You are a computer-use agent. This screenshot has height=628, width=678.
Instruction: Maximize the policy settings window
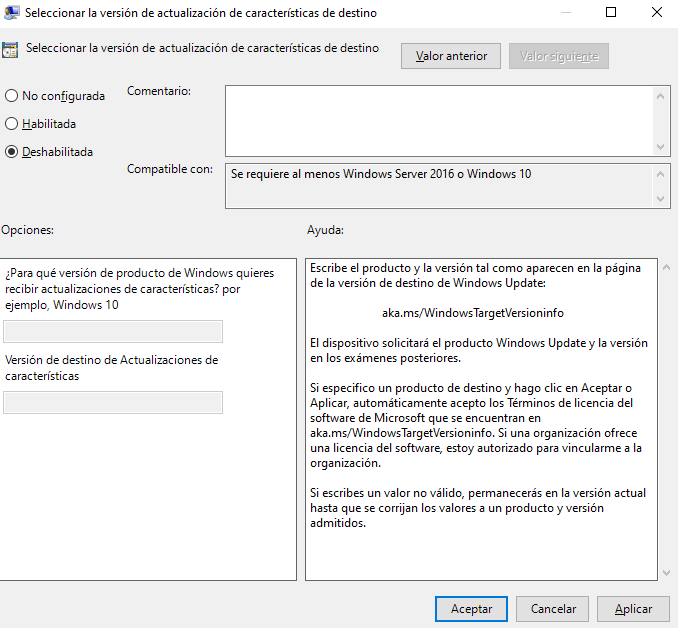(x=611, y=13)
